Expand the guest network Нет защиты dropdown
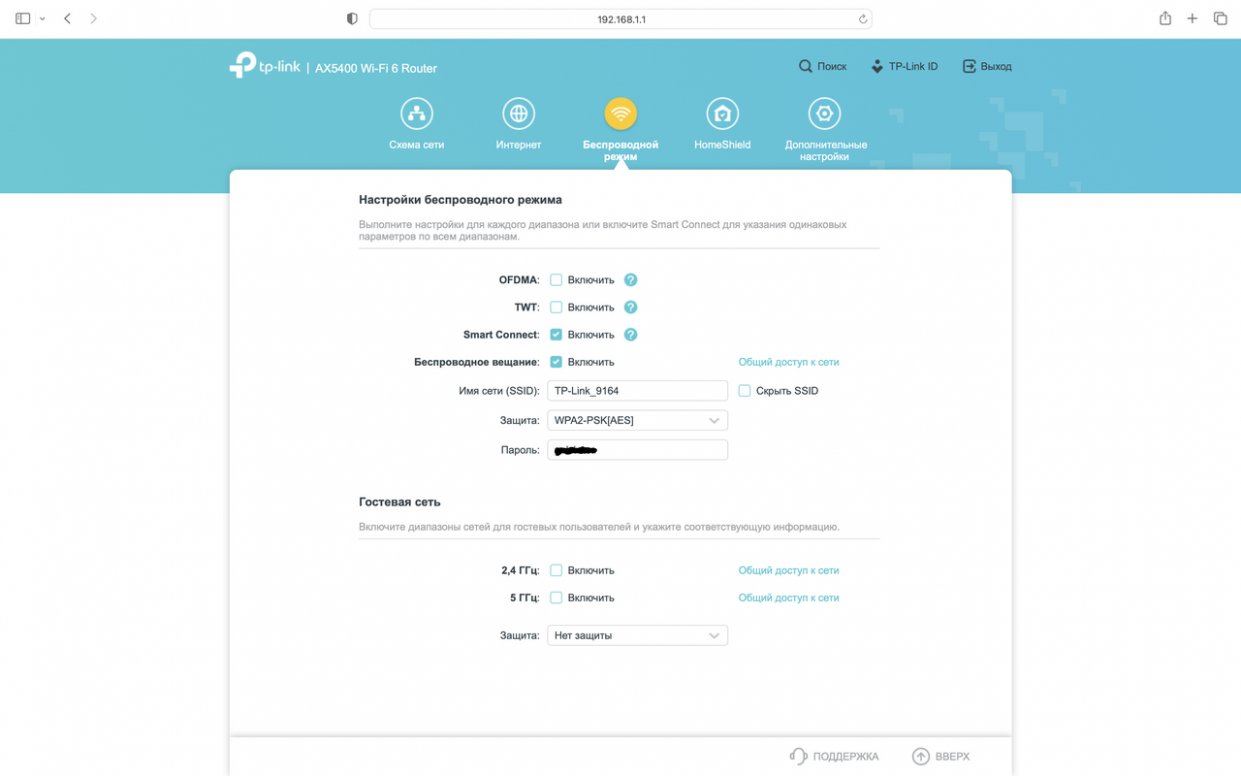 tap(637, 636)
